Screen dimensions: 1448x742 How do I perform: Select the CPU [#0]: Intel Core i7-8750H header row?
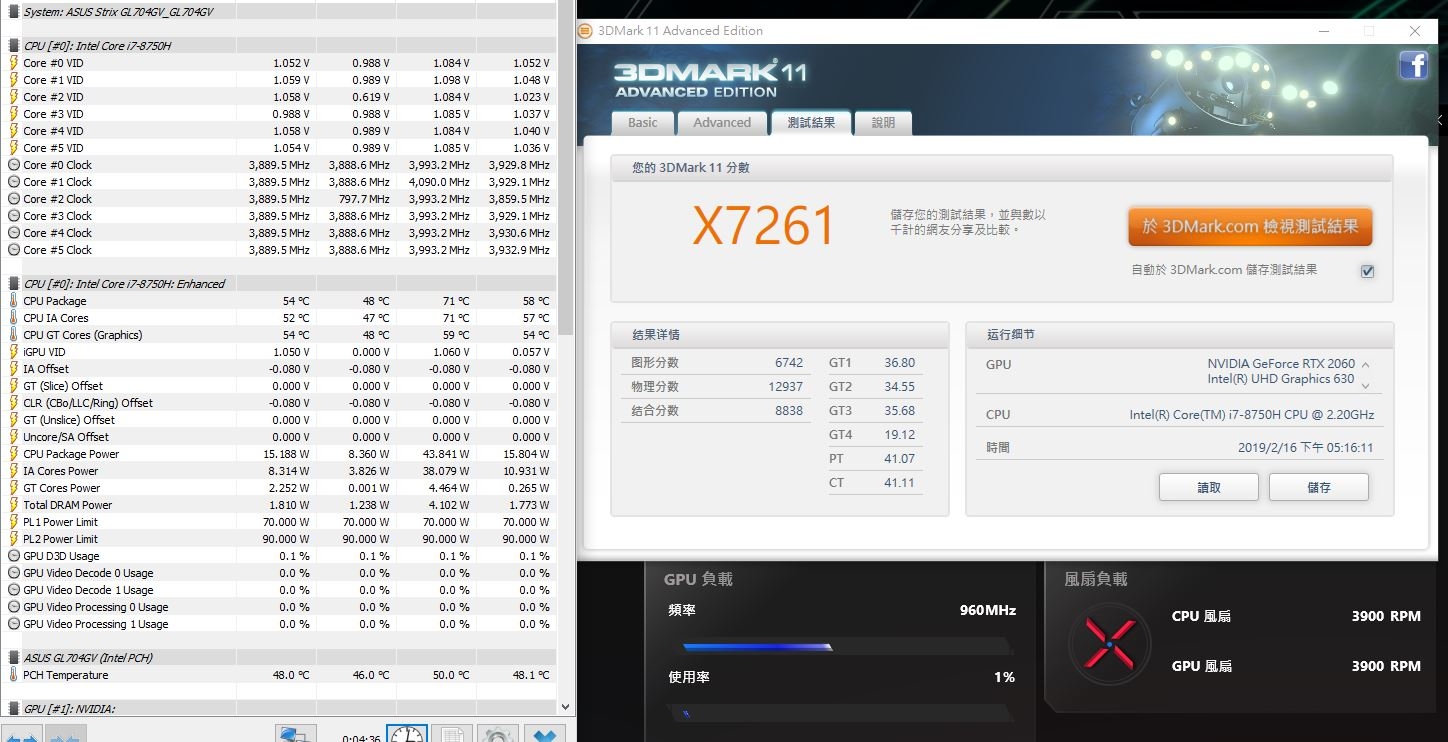(280, 45)
